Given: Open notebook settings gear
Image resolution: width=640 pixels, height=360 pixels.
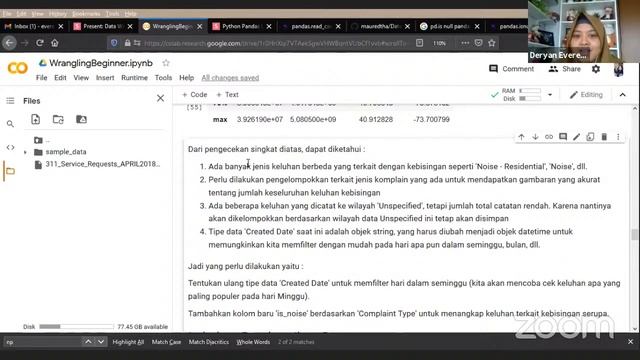Looking at the screenshot, I should [x=596, y=69].
